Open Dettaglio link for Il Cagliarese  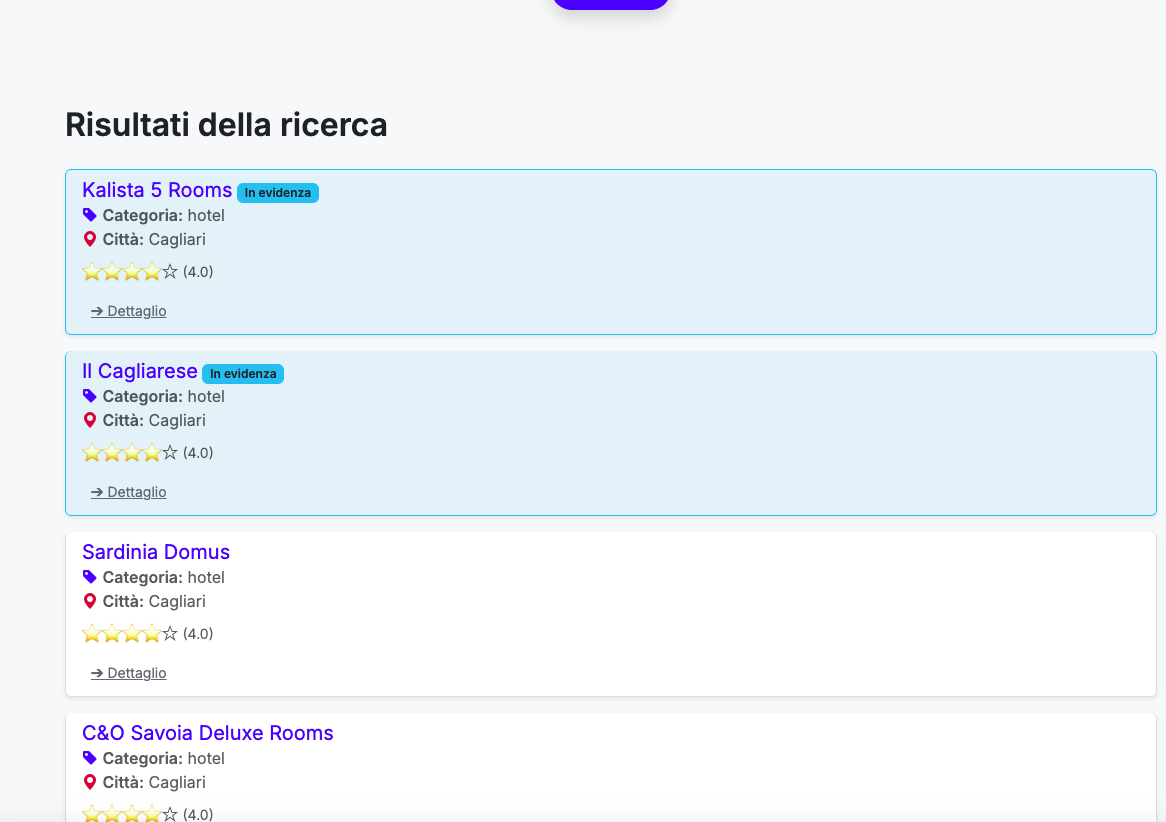(129, 492)
